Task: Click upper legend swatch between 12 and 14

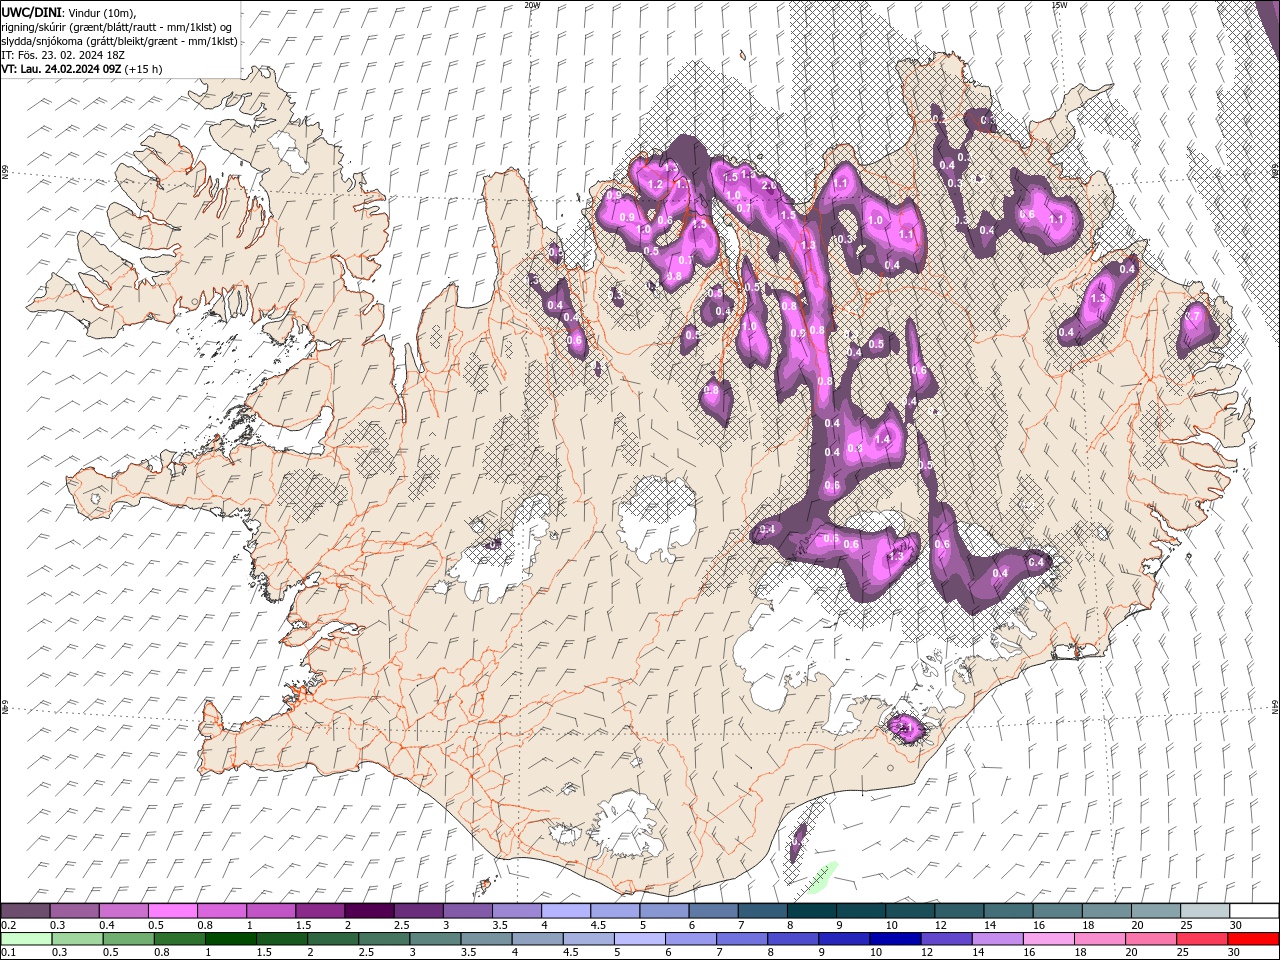Action: (x=959, y=911)
